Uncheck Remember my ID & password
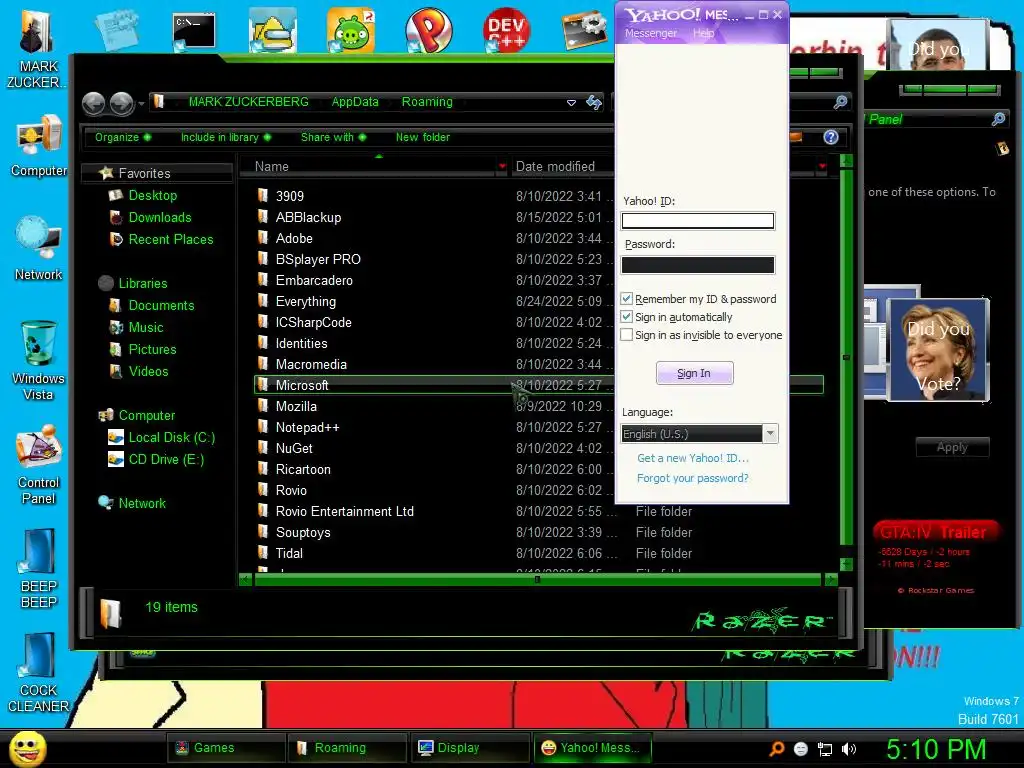This screenshot has height=768, width=1024. 626,298
